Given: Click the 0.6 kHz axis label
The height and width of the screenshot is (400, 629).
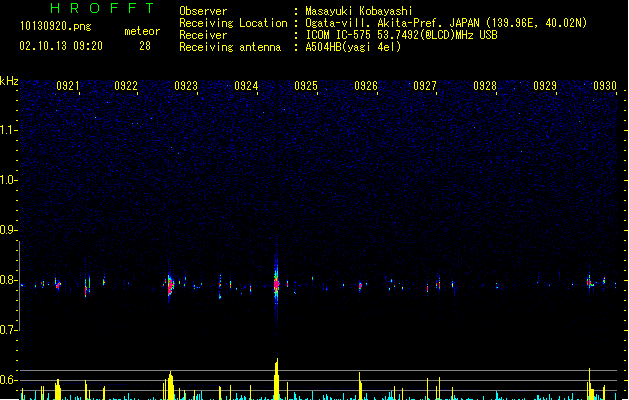Looking at the screenshot, I should click(8, 380).
